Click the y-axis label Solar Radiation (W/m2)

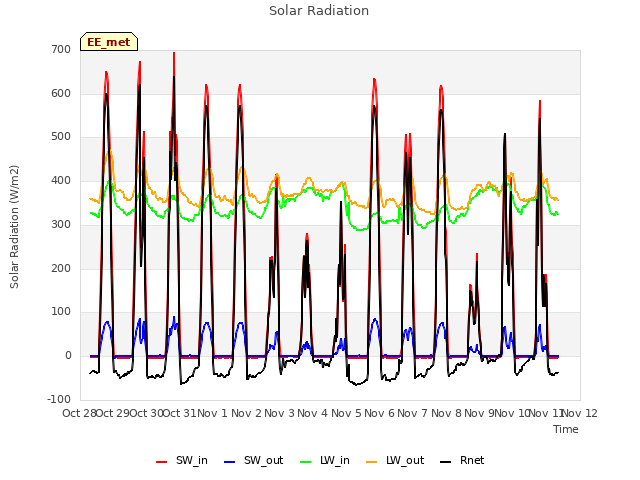point(14,227)
